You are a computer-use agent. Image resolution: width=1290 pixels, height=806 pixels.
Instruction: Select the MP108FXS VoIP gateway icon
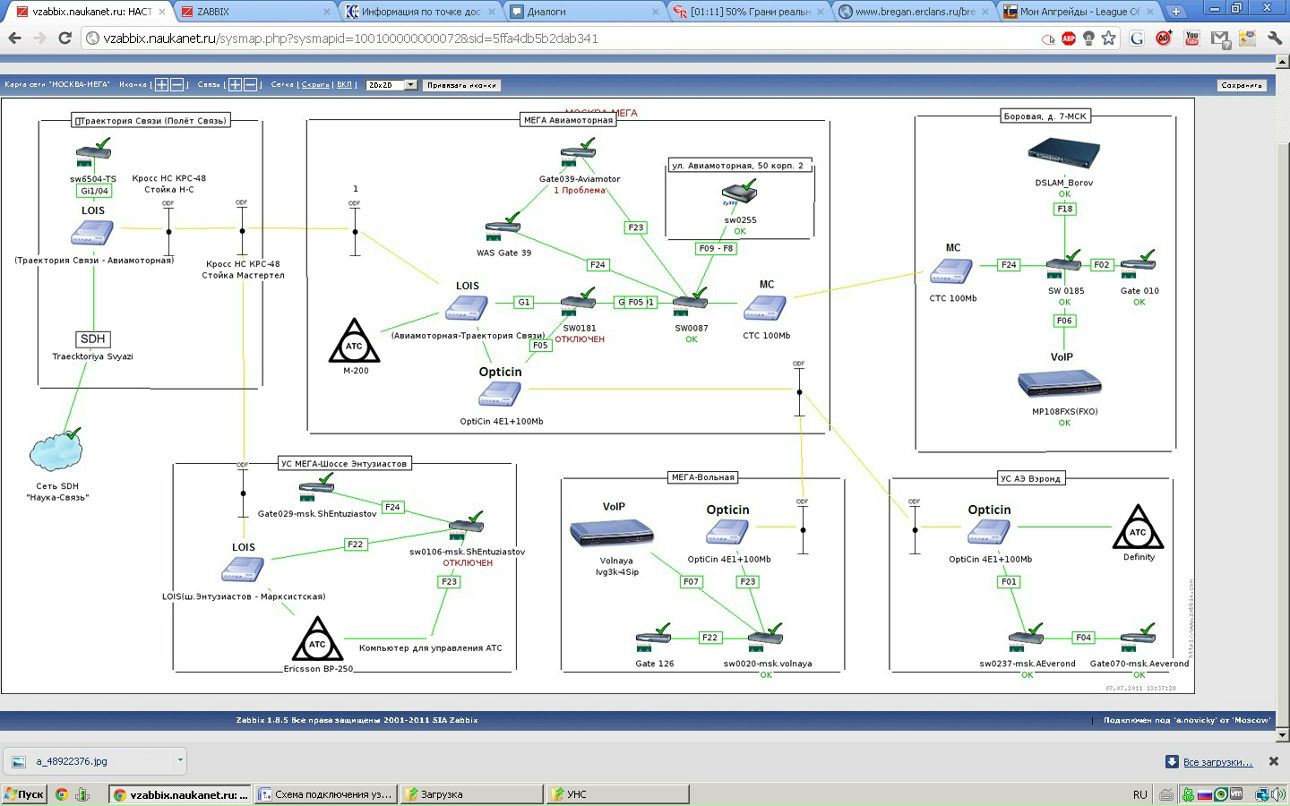pyautogui.click(x=1059, y=385)
